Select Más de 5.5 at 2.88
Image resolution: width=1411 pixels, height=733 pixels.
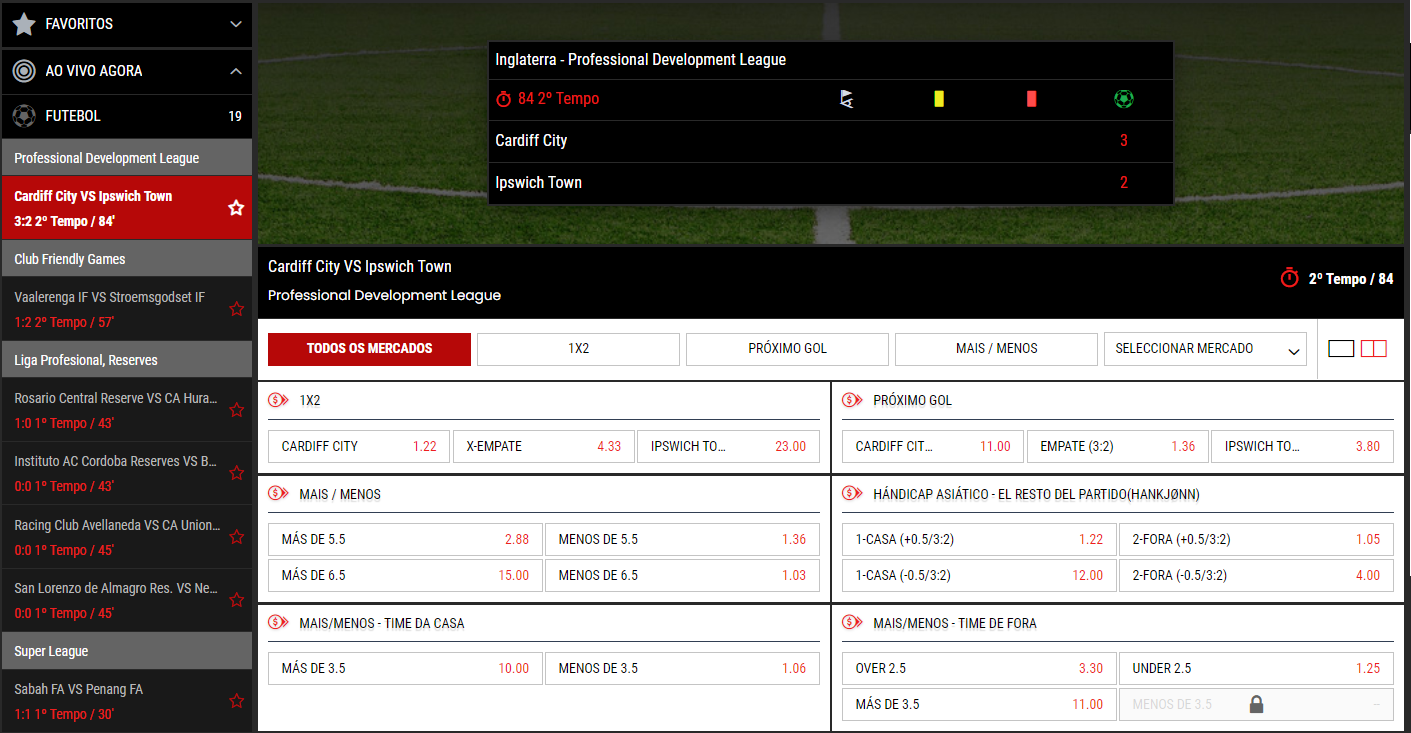pos(405,539)
